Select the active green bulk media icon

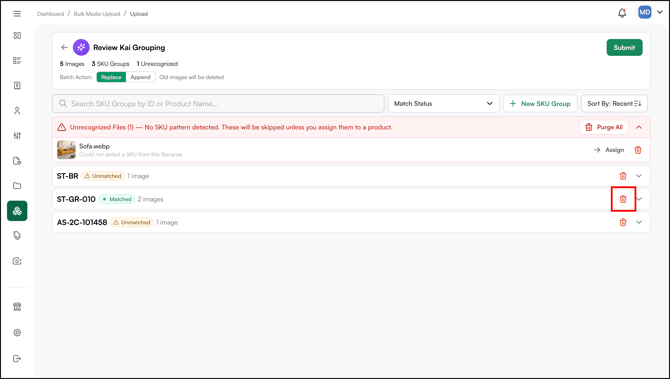tap(17, 211)
